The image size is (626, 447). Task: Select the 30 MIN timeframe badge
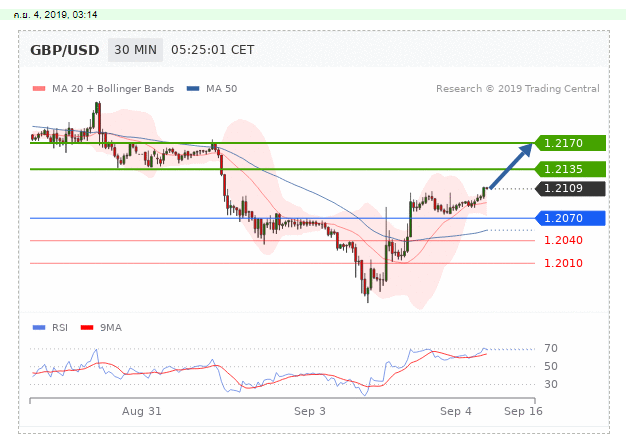(x=135, y=50)
